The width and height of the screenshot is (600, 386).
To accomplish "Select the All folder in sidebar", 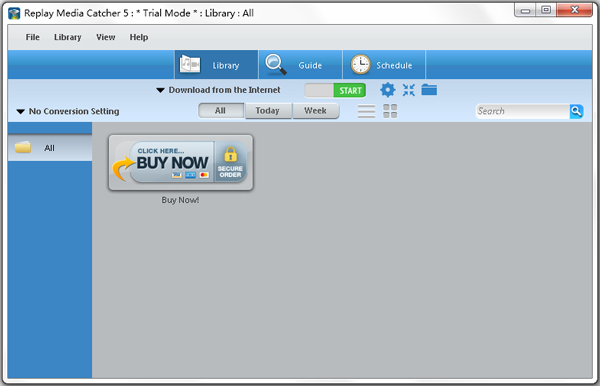I will tap(50, 148).
